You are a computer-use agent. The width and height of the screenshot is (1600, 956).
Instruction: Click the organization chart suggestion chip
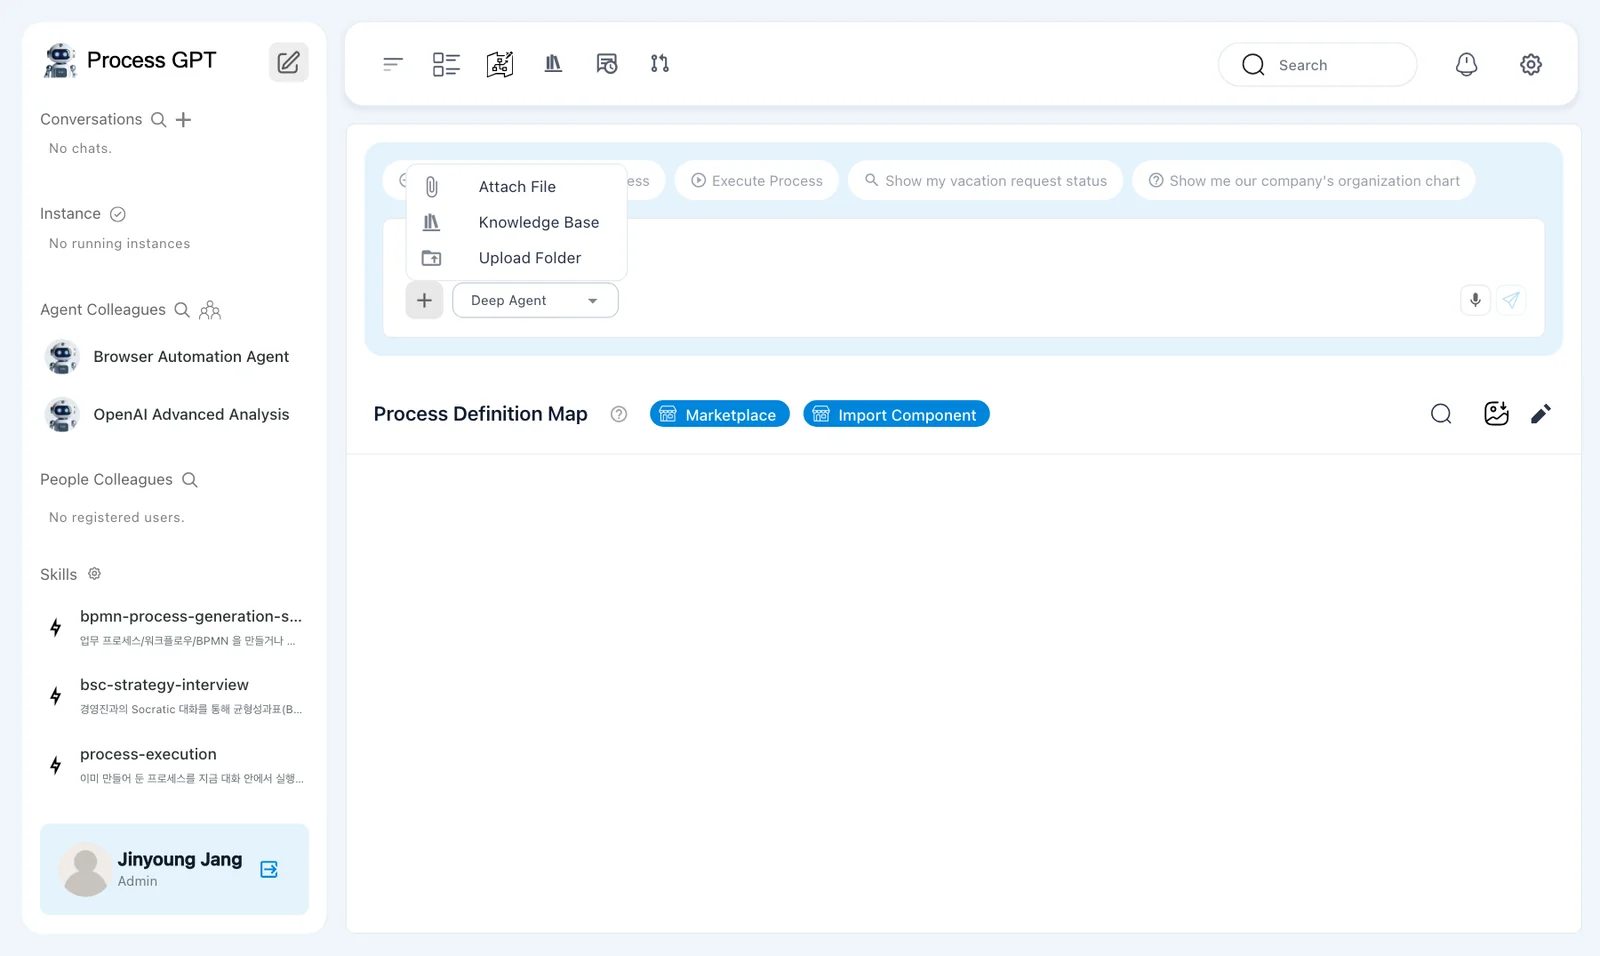1303,180
